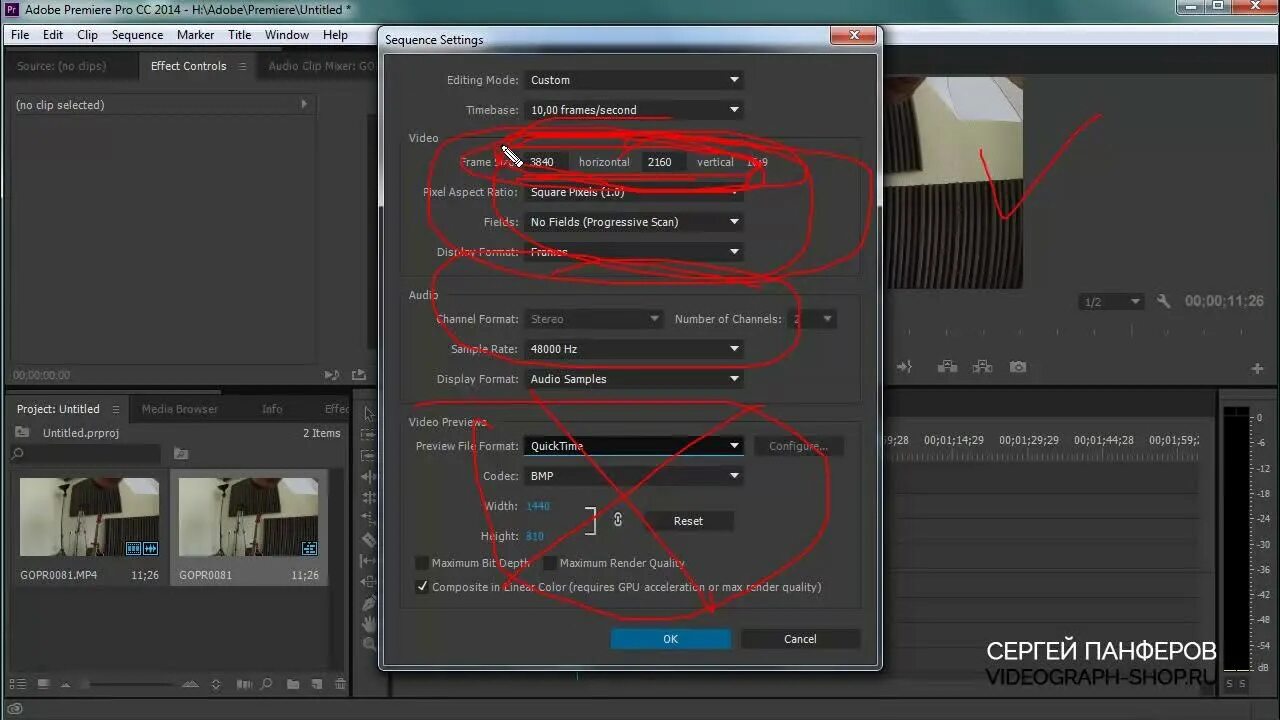Viewport: 1280px width, 720px height.
Task: Open the Project panel menu icon
Action: click(x=116, y=409)
